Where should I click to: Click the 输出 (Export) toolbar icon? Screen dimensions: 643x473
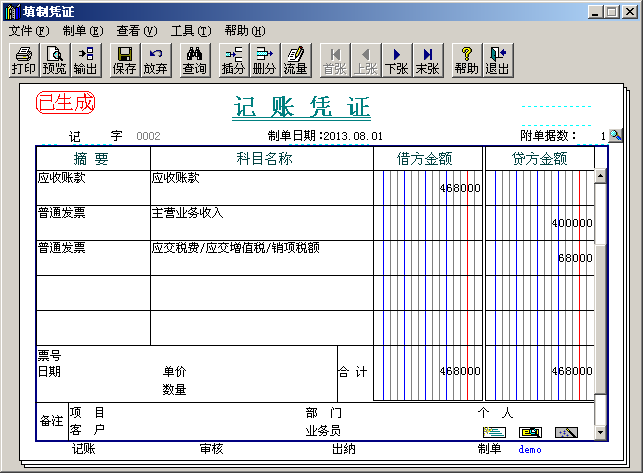[x=86, y=60]
